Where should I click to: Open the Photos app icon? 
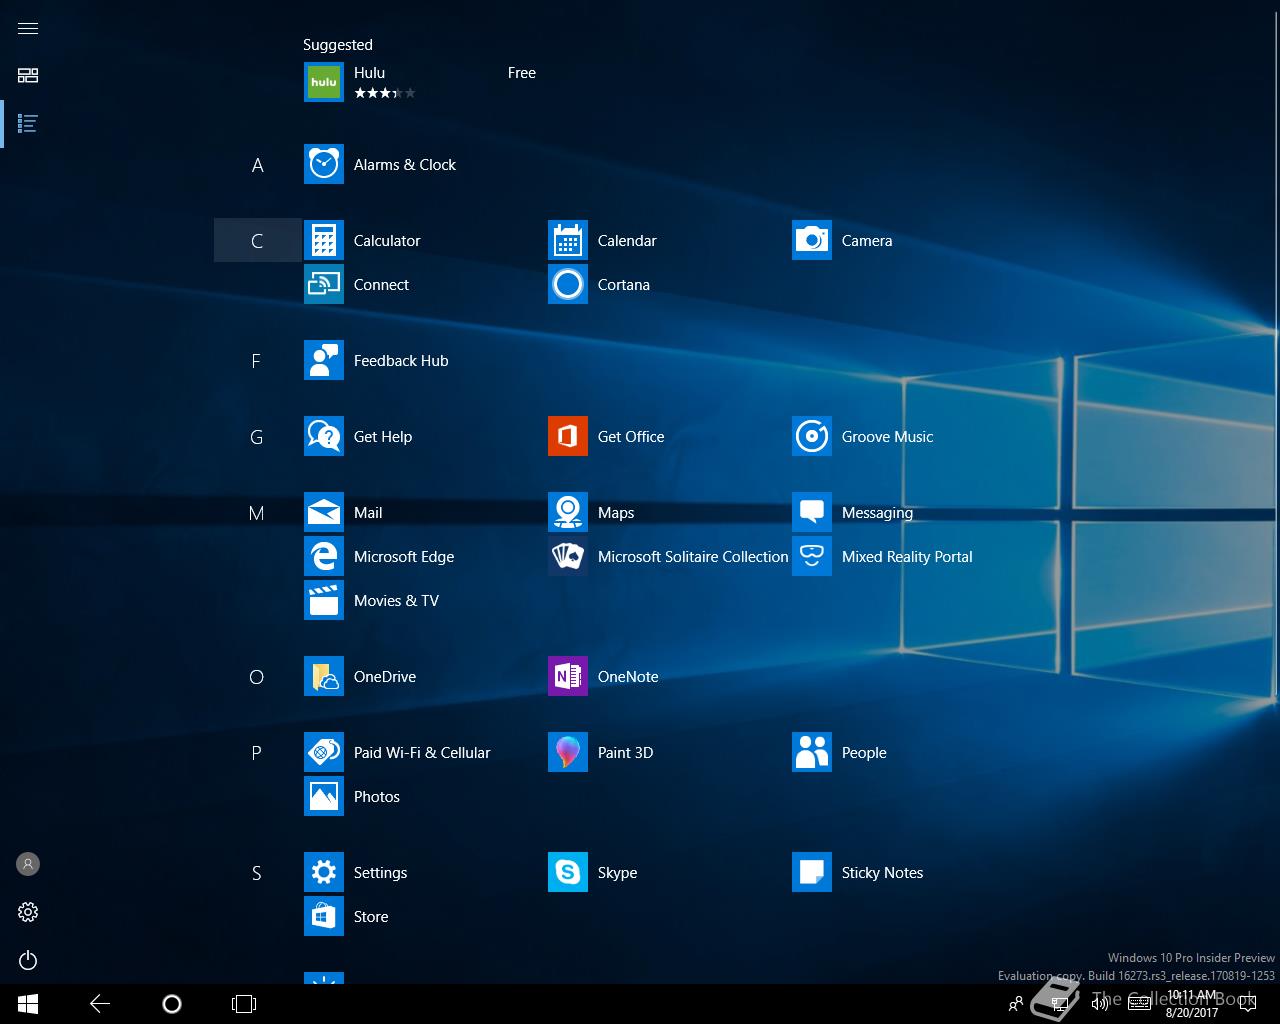[324, 796]
